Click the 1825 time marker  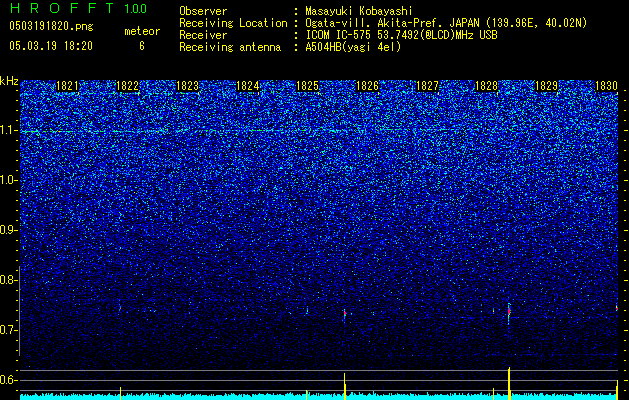307,86
